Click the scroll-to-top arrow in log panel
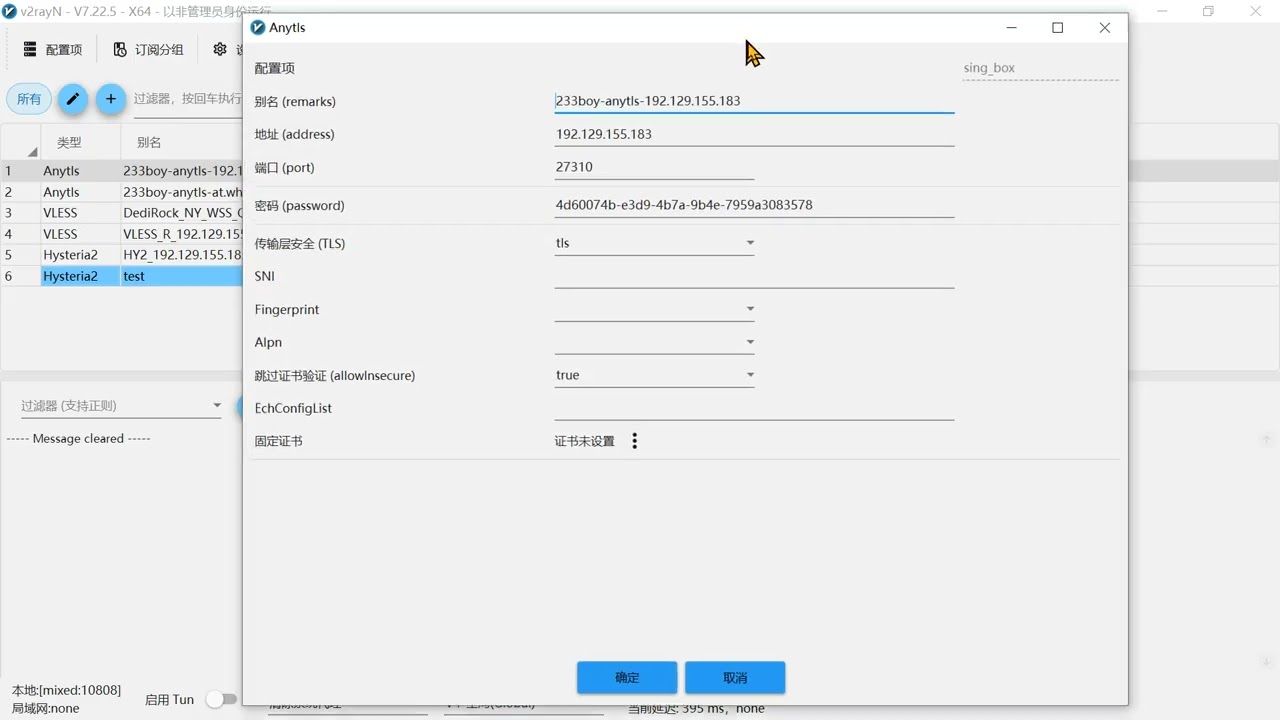This screenshot has width=1280, height=720. tap(1265, 440)
